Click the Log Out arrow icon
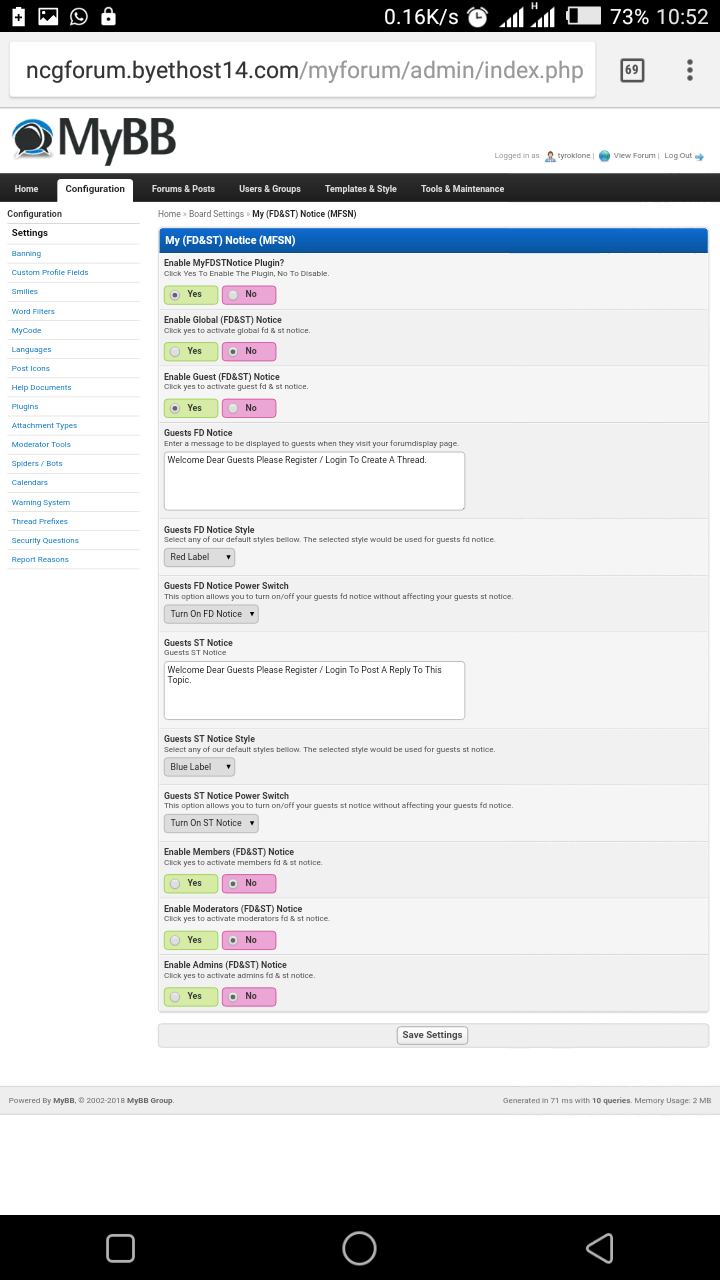This screenshot has width=720, height=1280. tap(699, 156)
